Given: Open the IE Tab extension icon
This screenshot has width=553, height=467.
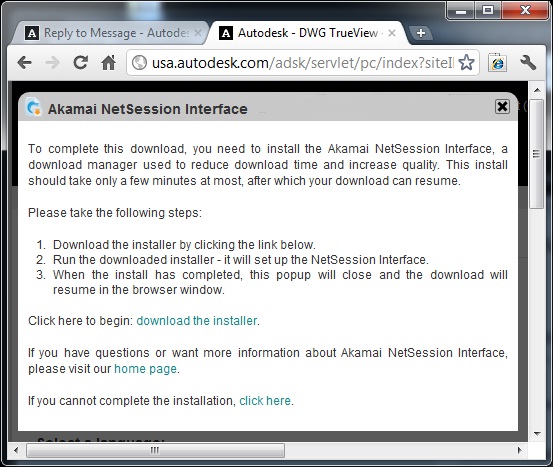Looking at the screenshot, I should (497, 63).
